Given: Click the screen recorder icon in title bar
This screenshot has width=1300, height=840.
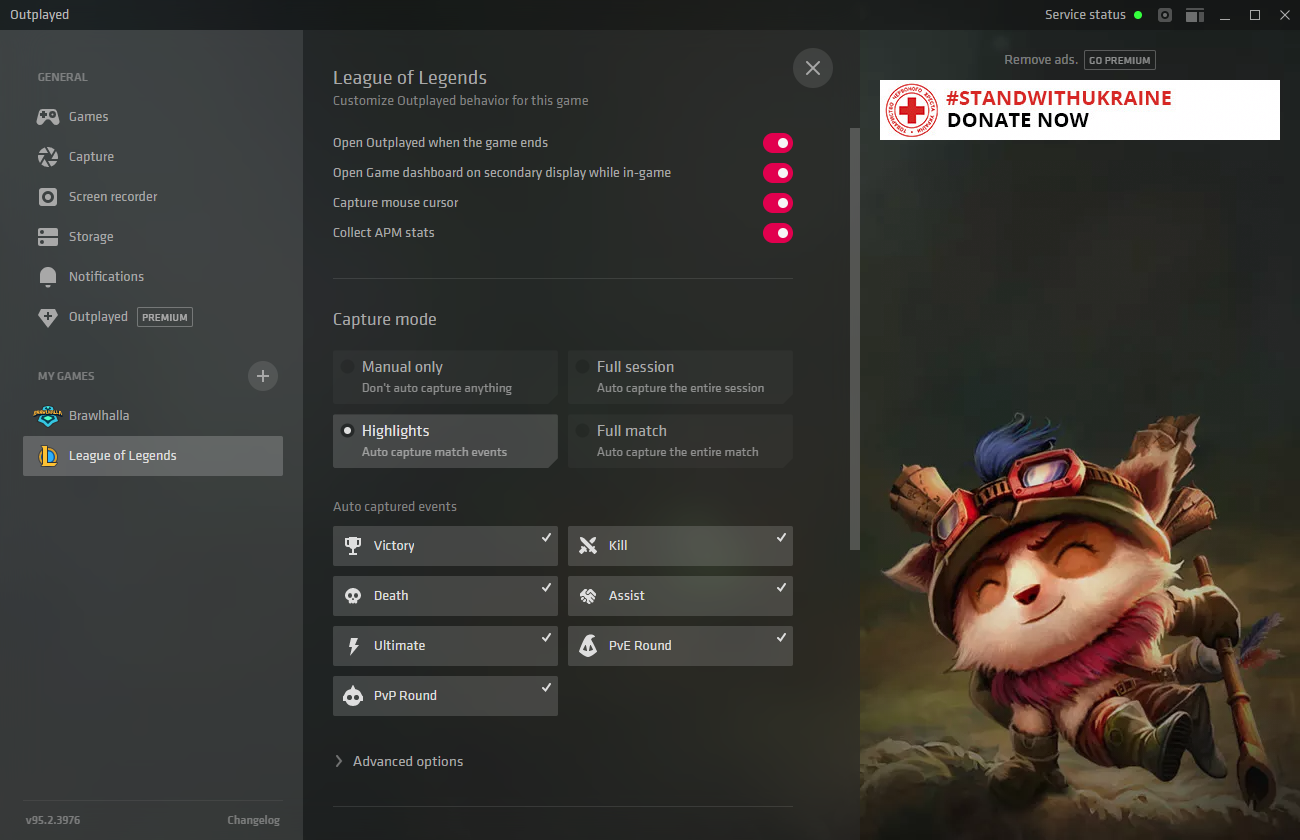Looking at the screenshot, I should coord(1165,15).
